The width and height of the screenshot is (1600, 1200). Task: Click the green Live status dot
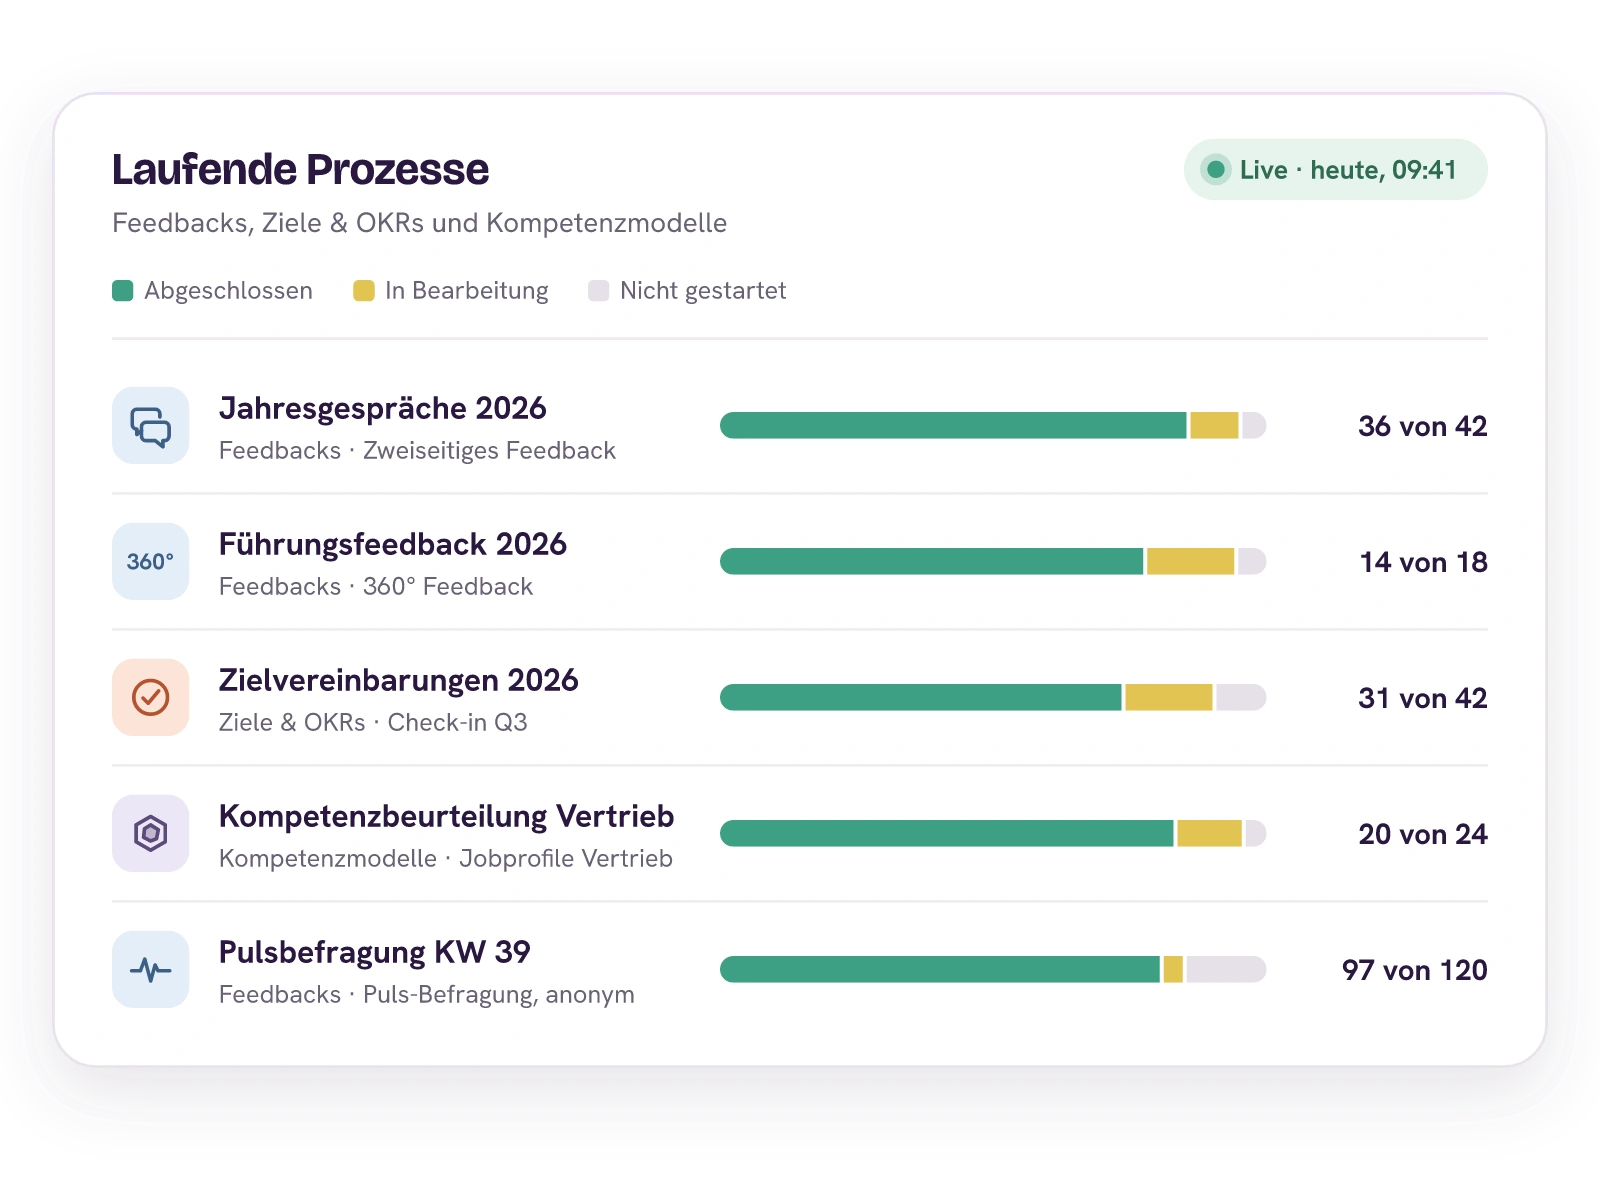click(x=1216, y=170)
